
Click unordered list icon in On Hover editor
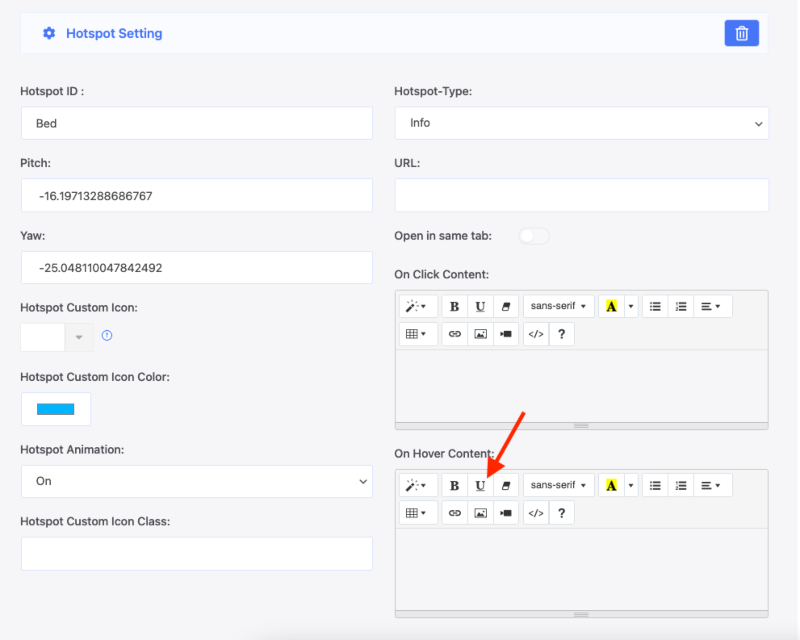(x=655, y=485)
